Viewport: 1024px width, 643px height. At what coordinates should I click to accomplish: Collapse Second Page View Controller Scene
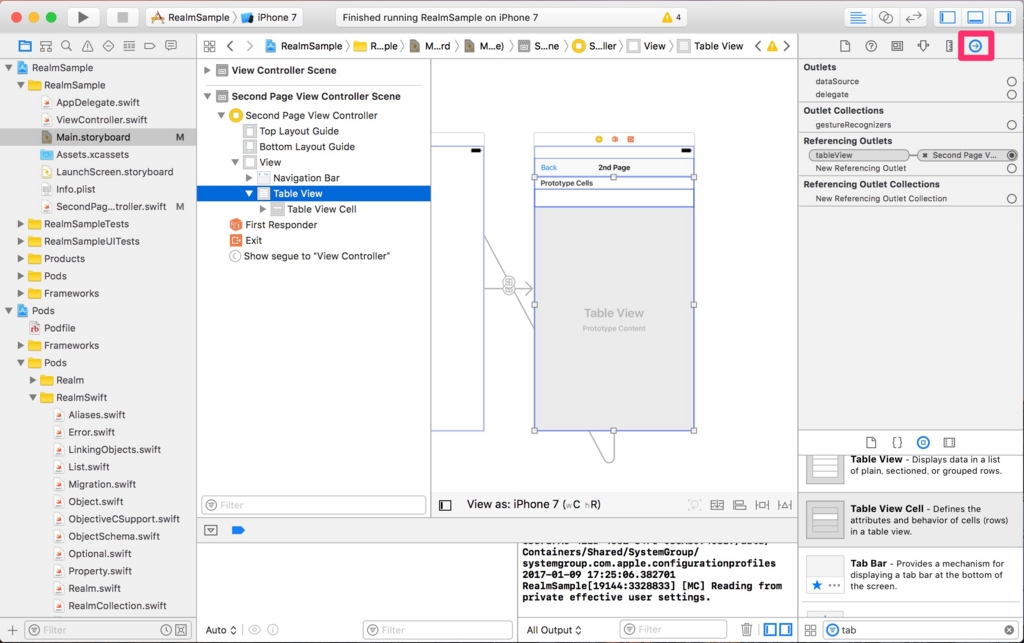tap(207, 96)
